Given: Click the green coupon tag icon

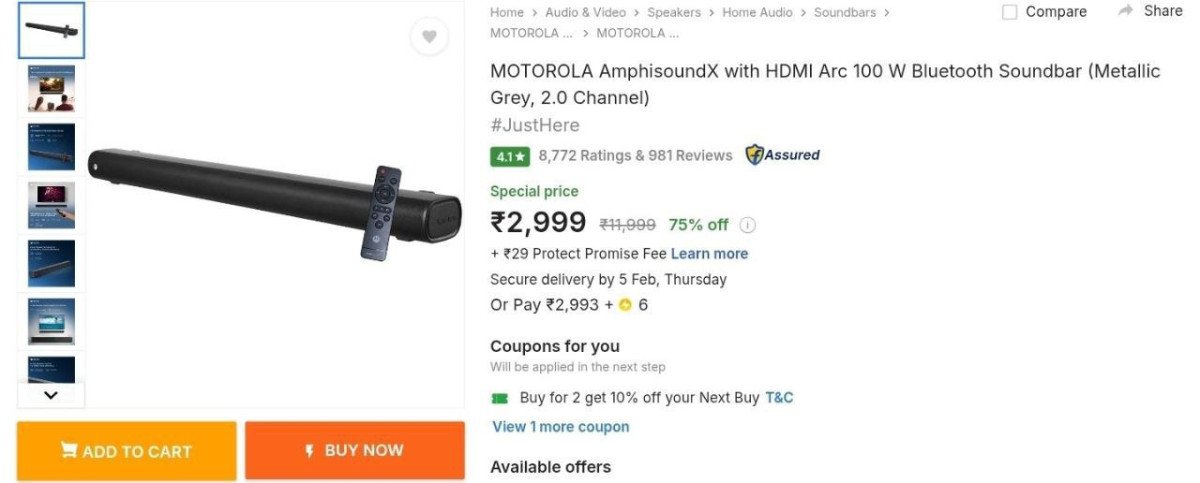Looking at the screenshot, I should [500, 398].
